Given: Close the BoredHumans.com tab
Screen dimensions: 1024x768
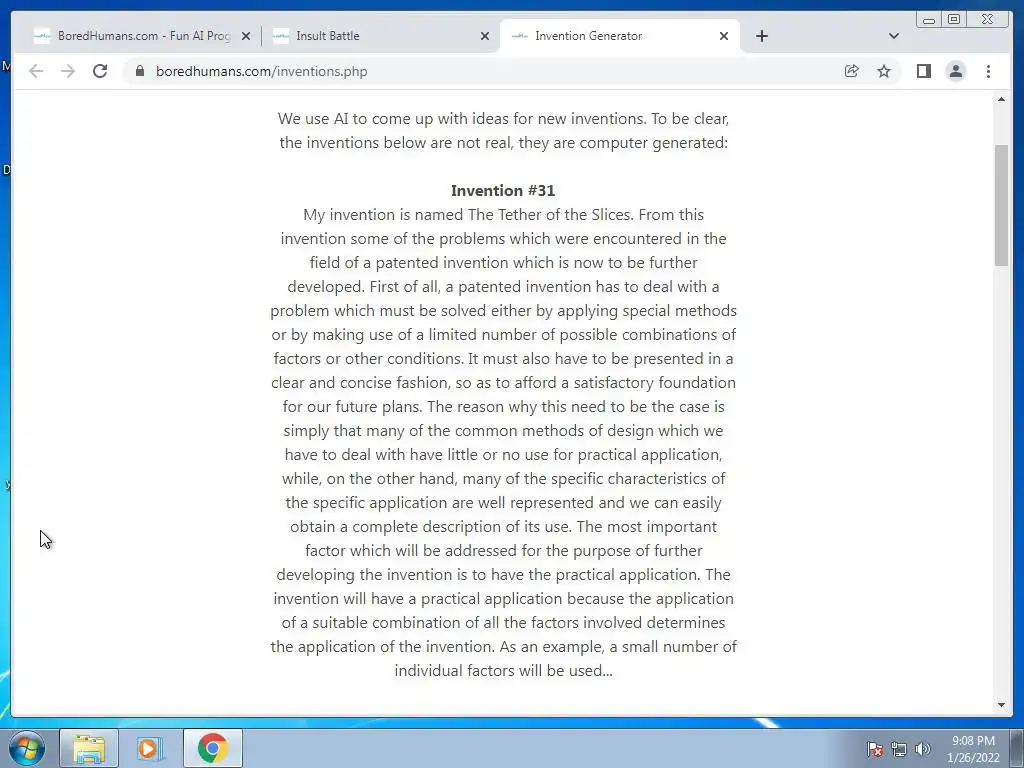Looking at the screenshot, I should 246,36.
